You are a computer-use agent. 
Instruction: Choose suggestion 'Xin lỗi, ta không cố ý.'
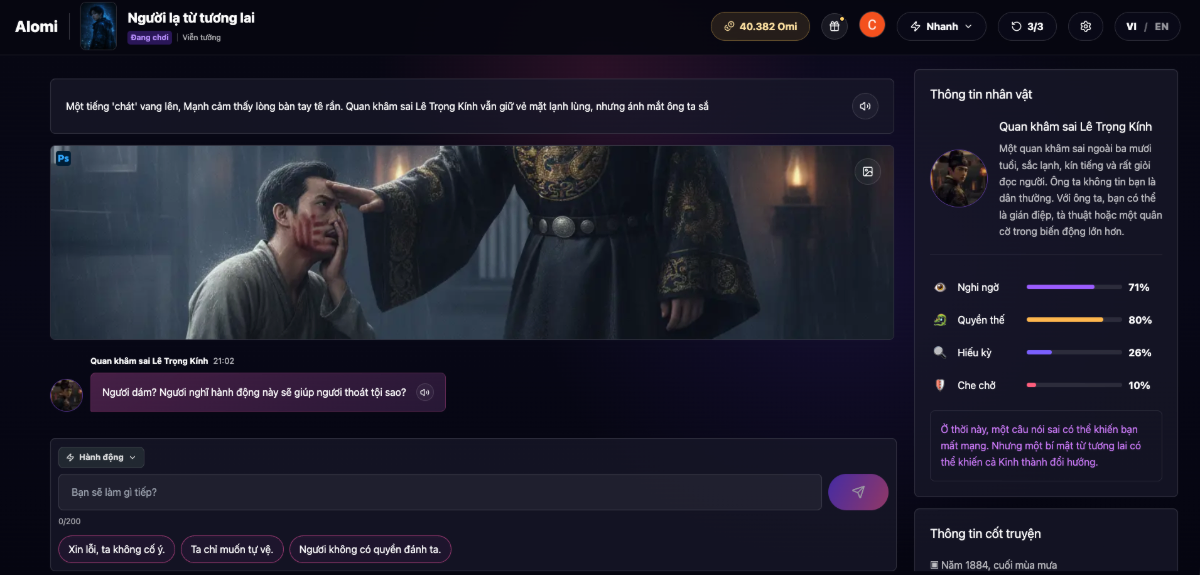click(x=117, y=549)
